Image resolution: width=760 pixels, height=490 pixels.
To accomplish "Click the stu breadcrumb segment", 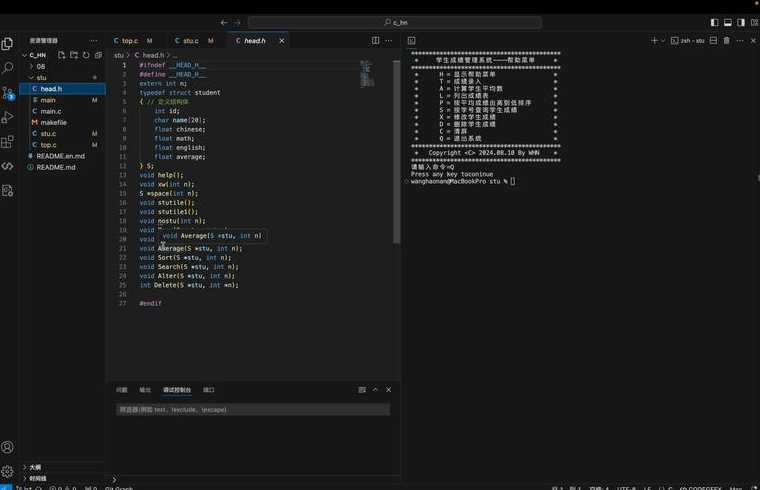I will click(x=119, y=55).
